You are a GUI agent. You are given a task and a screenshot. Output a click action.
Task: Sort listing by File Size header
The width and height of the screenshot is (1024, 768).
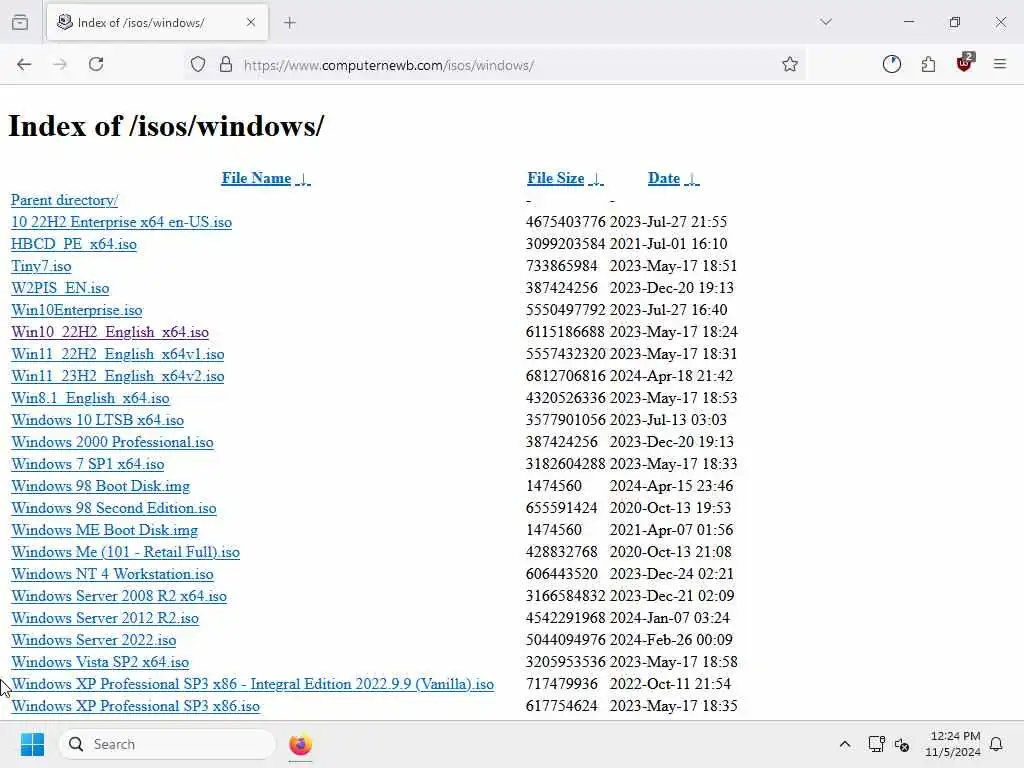pos(556,178)
